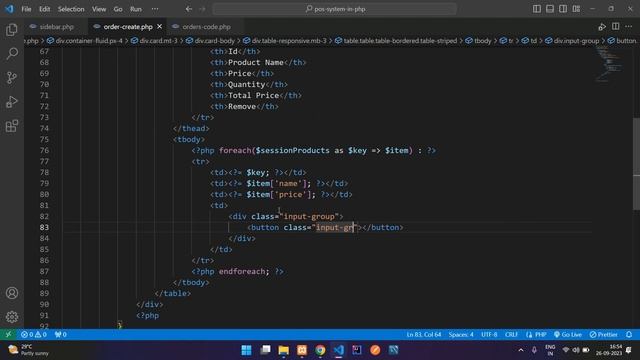
Task: Change end of line sequence CRLF
Action: [x=511, y=334]
